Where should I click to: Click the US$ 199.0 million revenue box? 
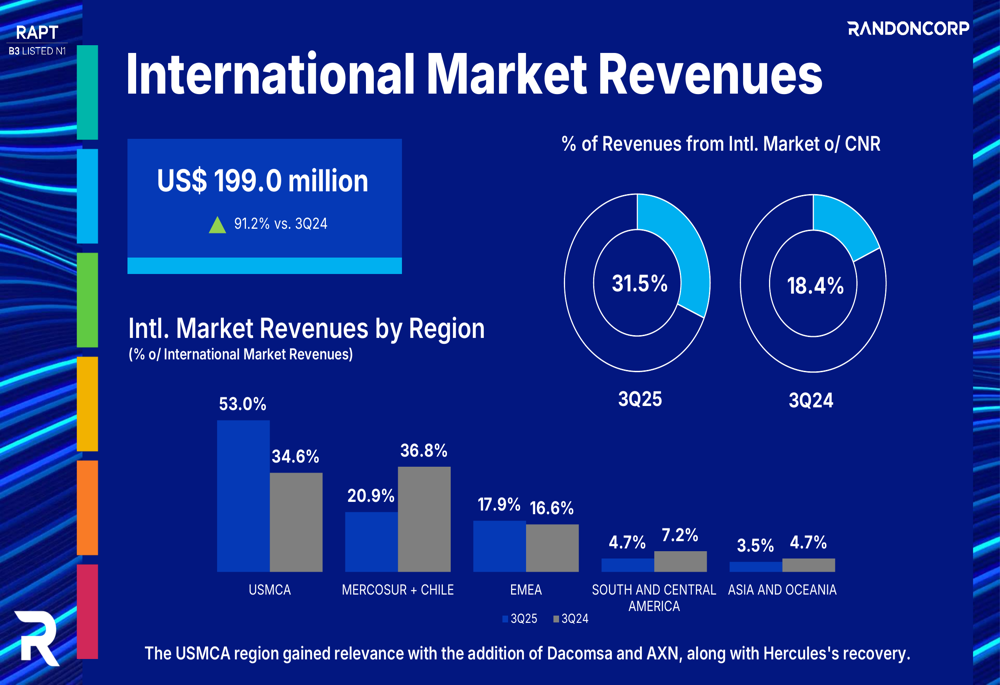pyautogui.click(x=264, y=205)
